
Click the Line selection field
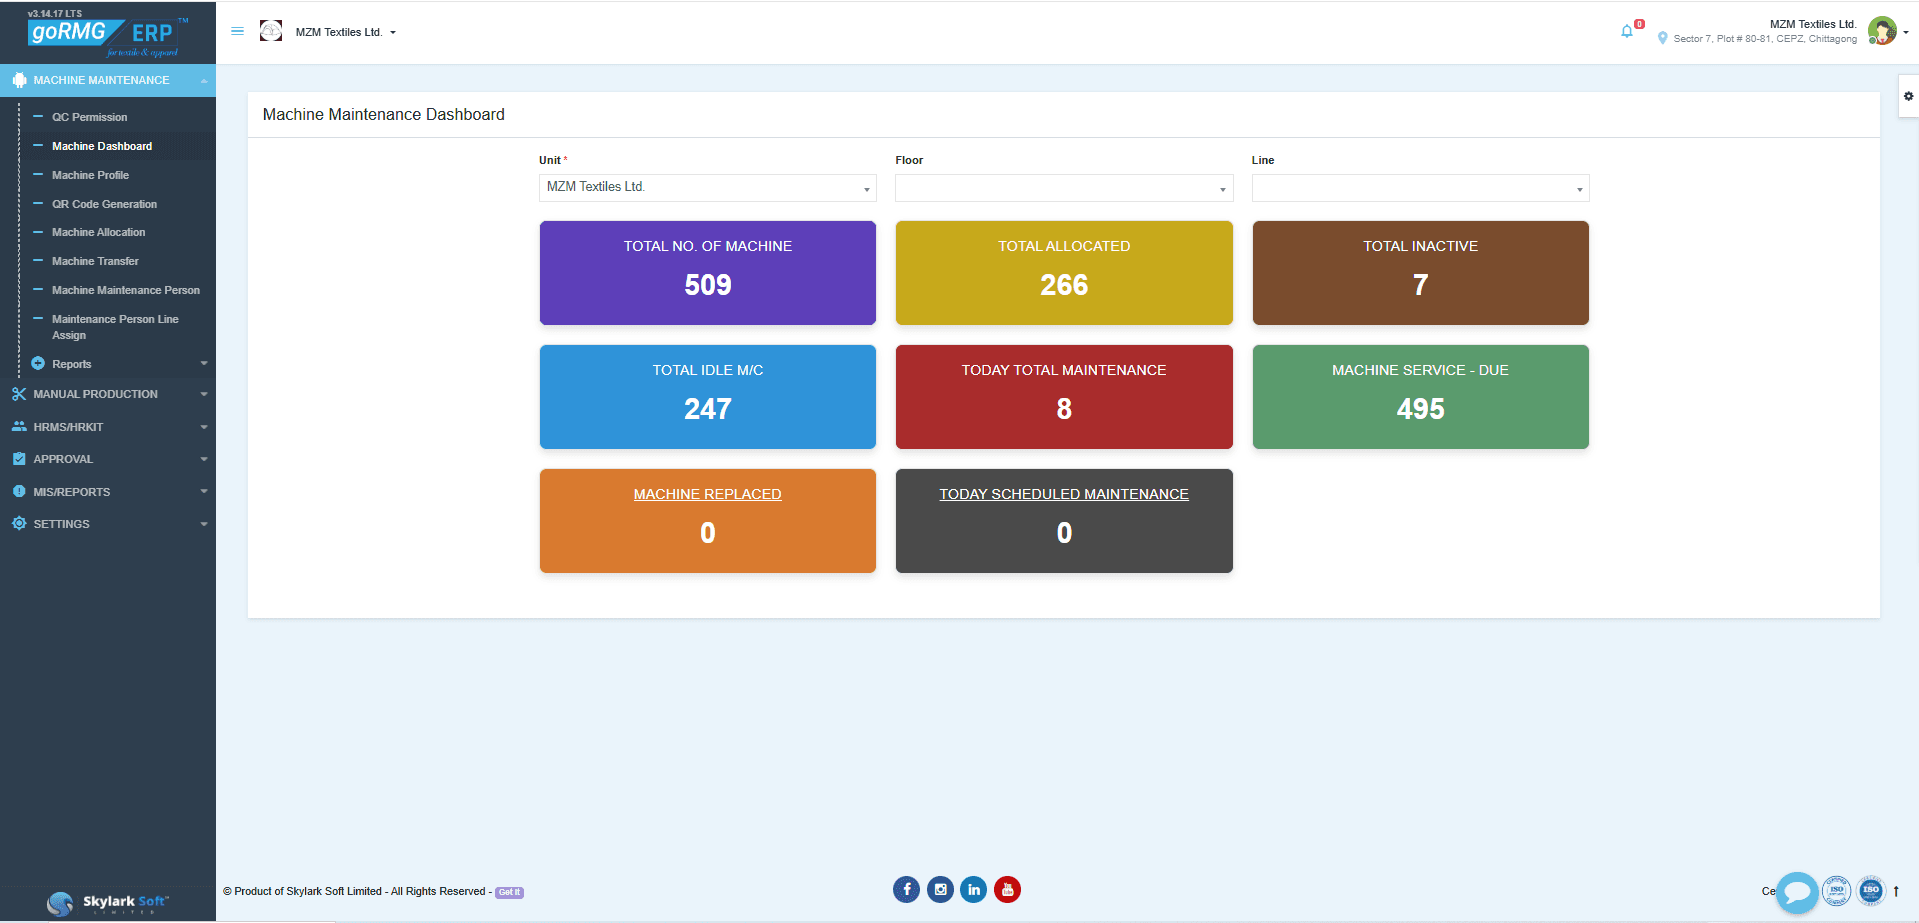pyautogui.click(x=1420, y=188)
